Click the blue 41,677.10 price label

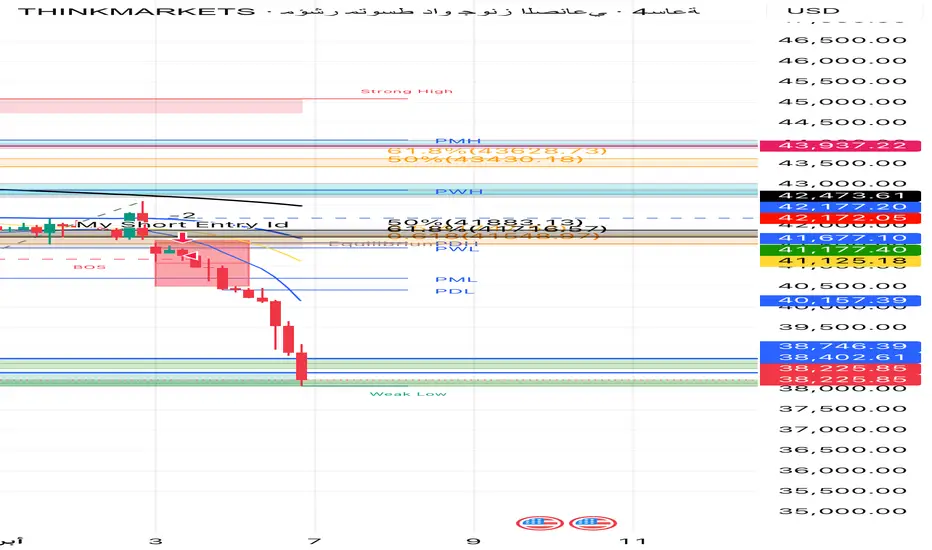pyautogui.click(x=840, y=238)
